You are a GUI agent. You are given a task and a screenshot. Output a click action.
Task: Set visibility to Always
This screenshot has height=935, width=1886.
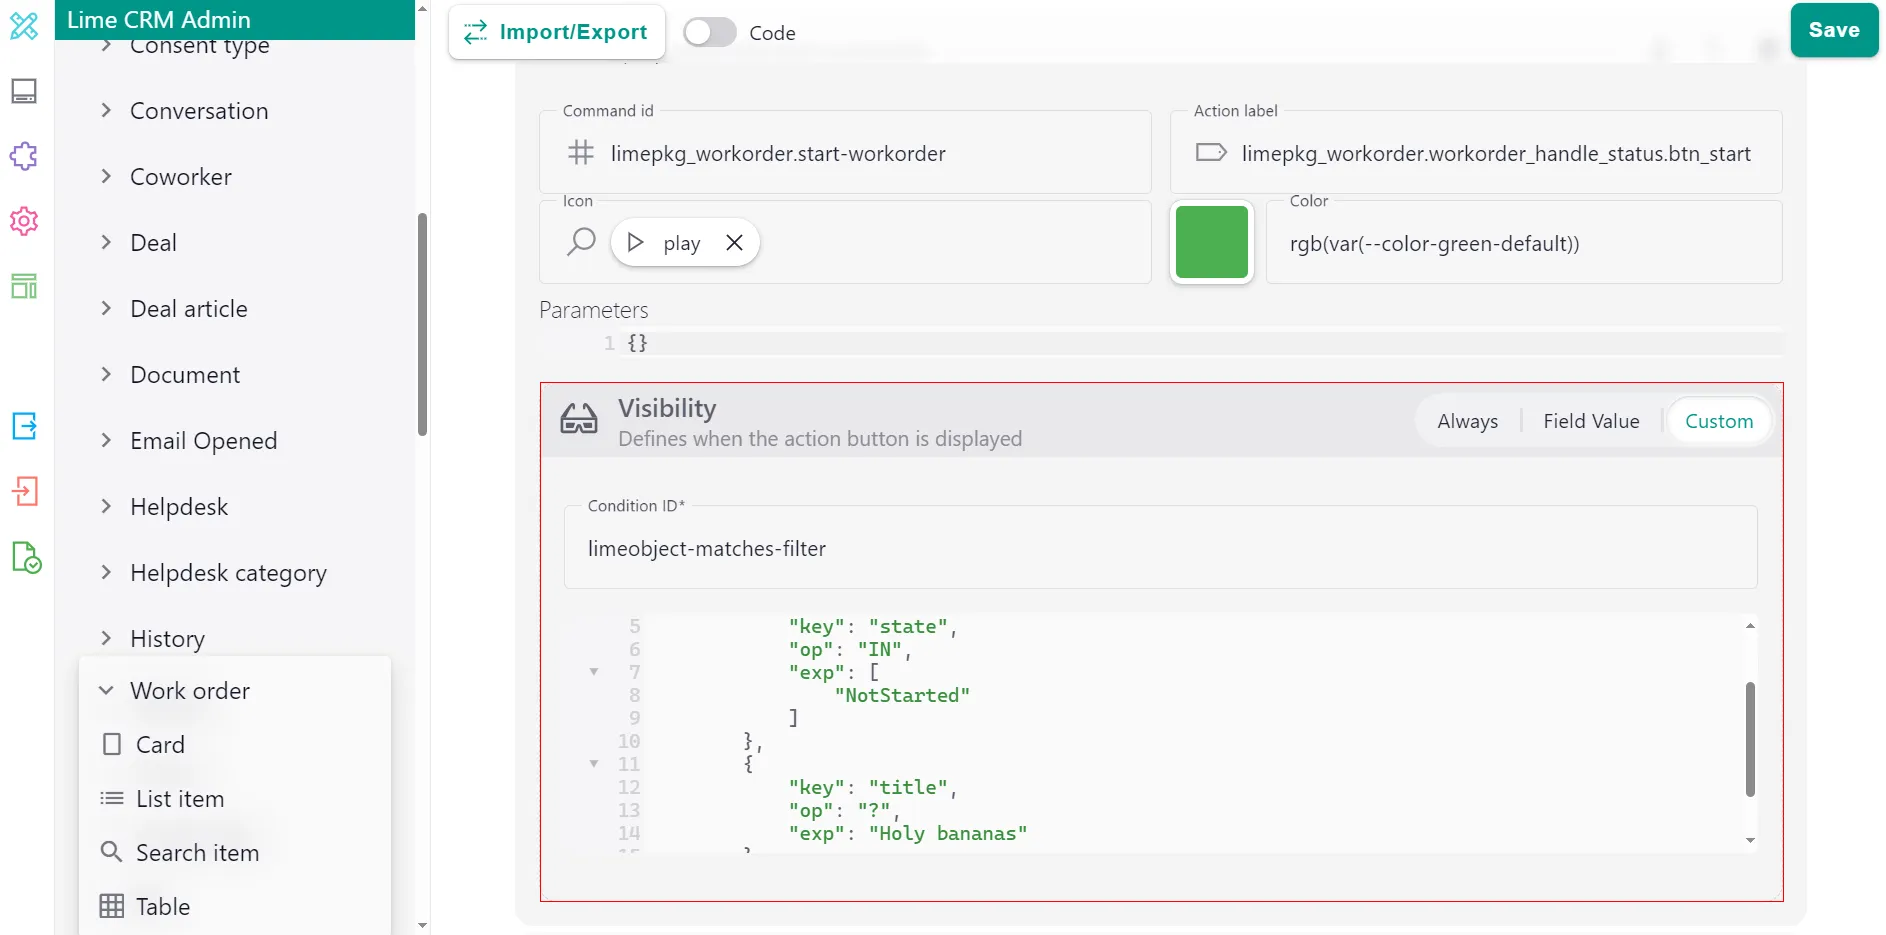coord(1467,421)
